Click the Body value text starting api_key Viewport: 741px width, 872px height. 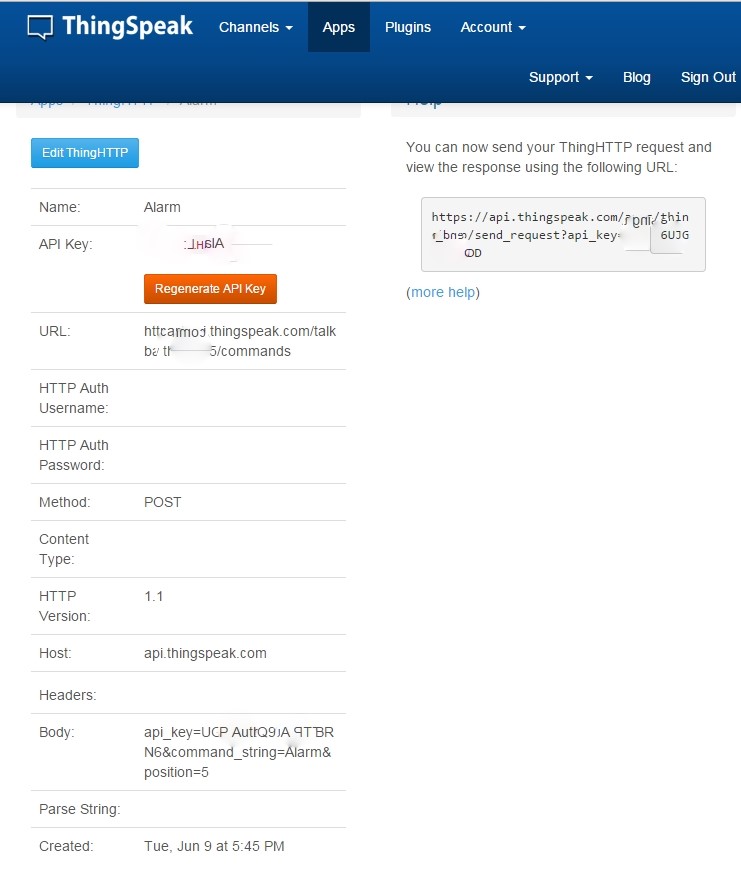pyautogui.click(x=239, y=752)
